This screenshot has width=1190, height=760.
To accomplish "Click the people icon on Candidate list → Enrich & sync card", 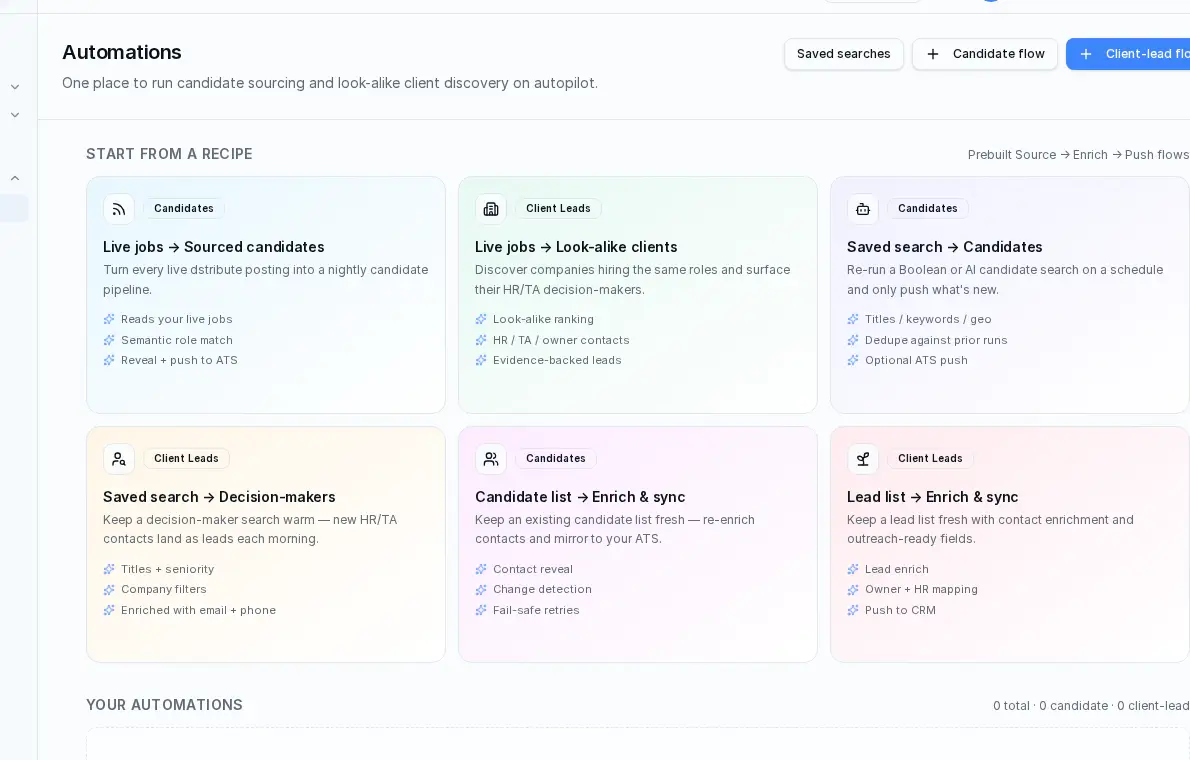I will click(490, 459).
